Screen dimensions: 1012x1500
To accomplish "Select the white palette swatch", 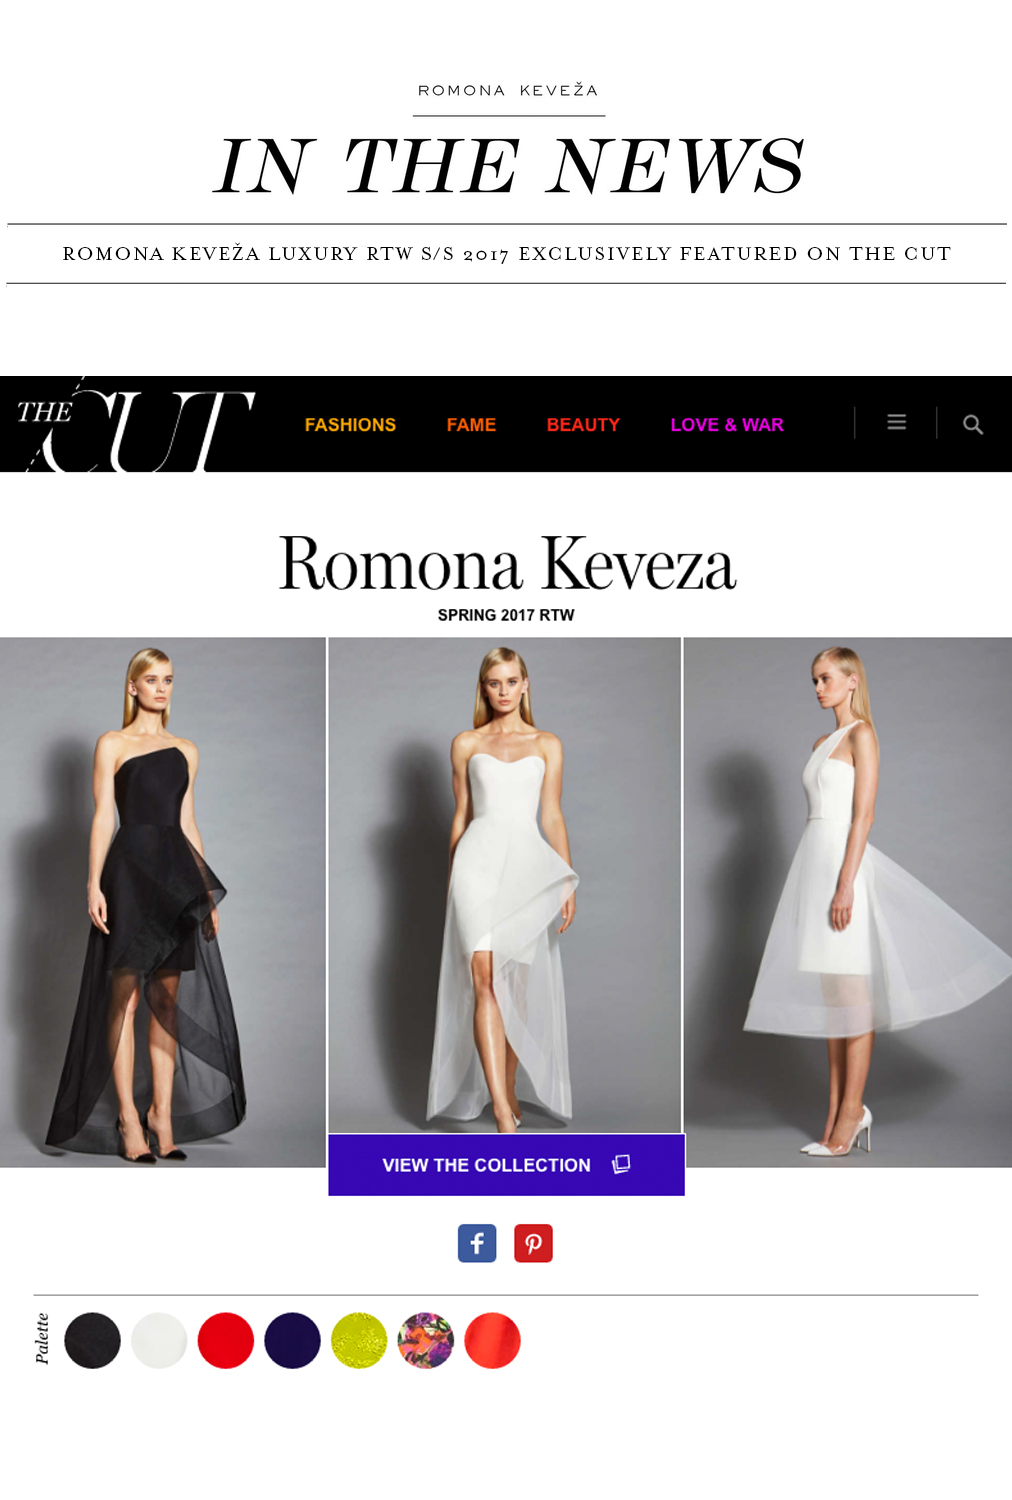I will (159, 1340).
